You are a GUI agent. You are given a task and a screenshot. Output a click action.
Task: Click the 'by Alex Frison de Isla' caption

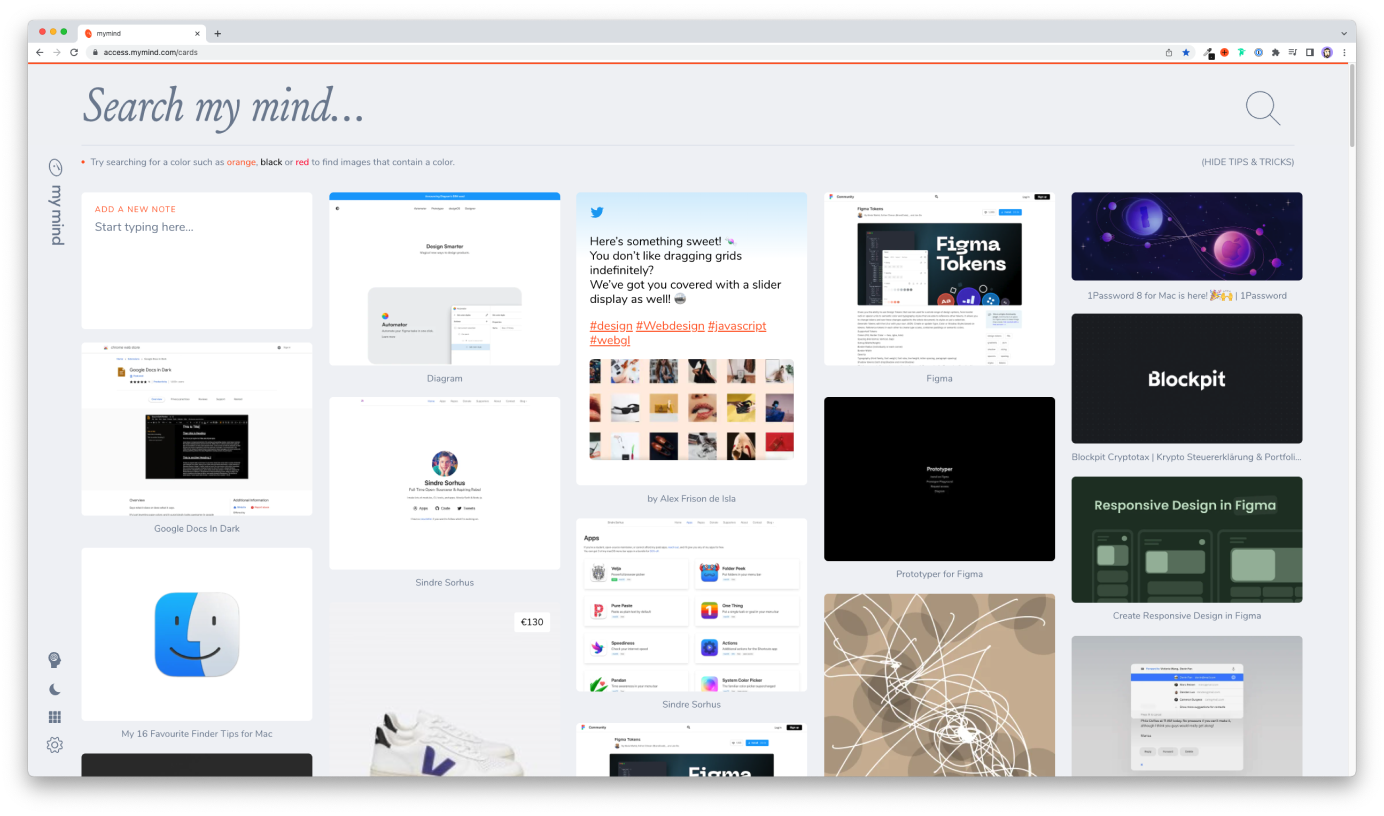[692, 499]
